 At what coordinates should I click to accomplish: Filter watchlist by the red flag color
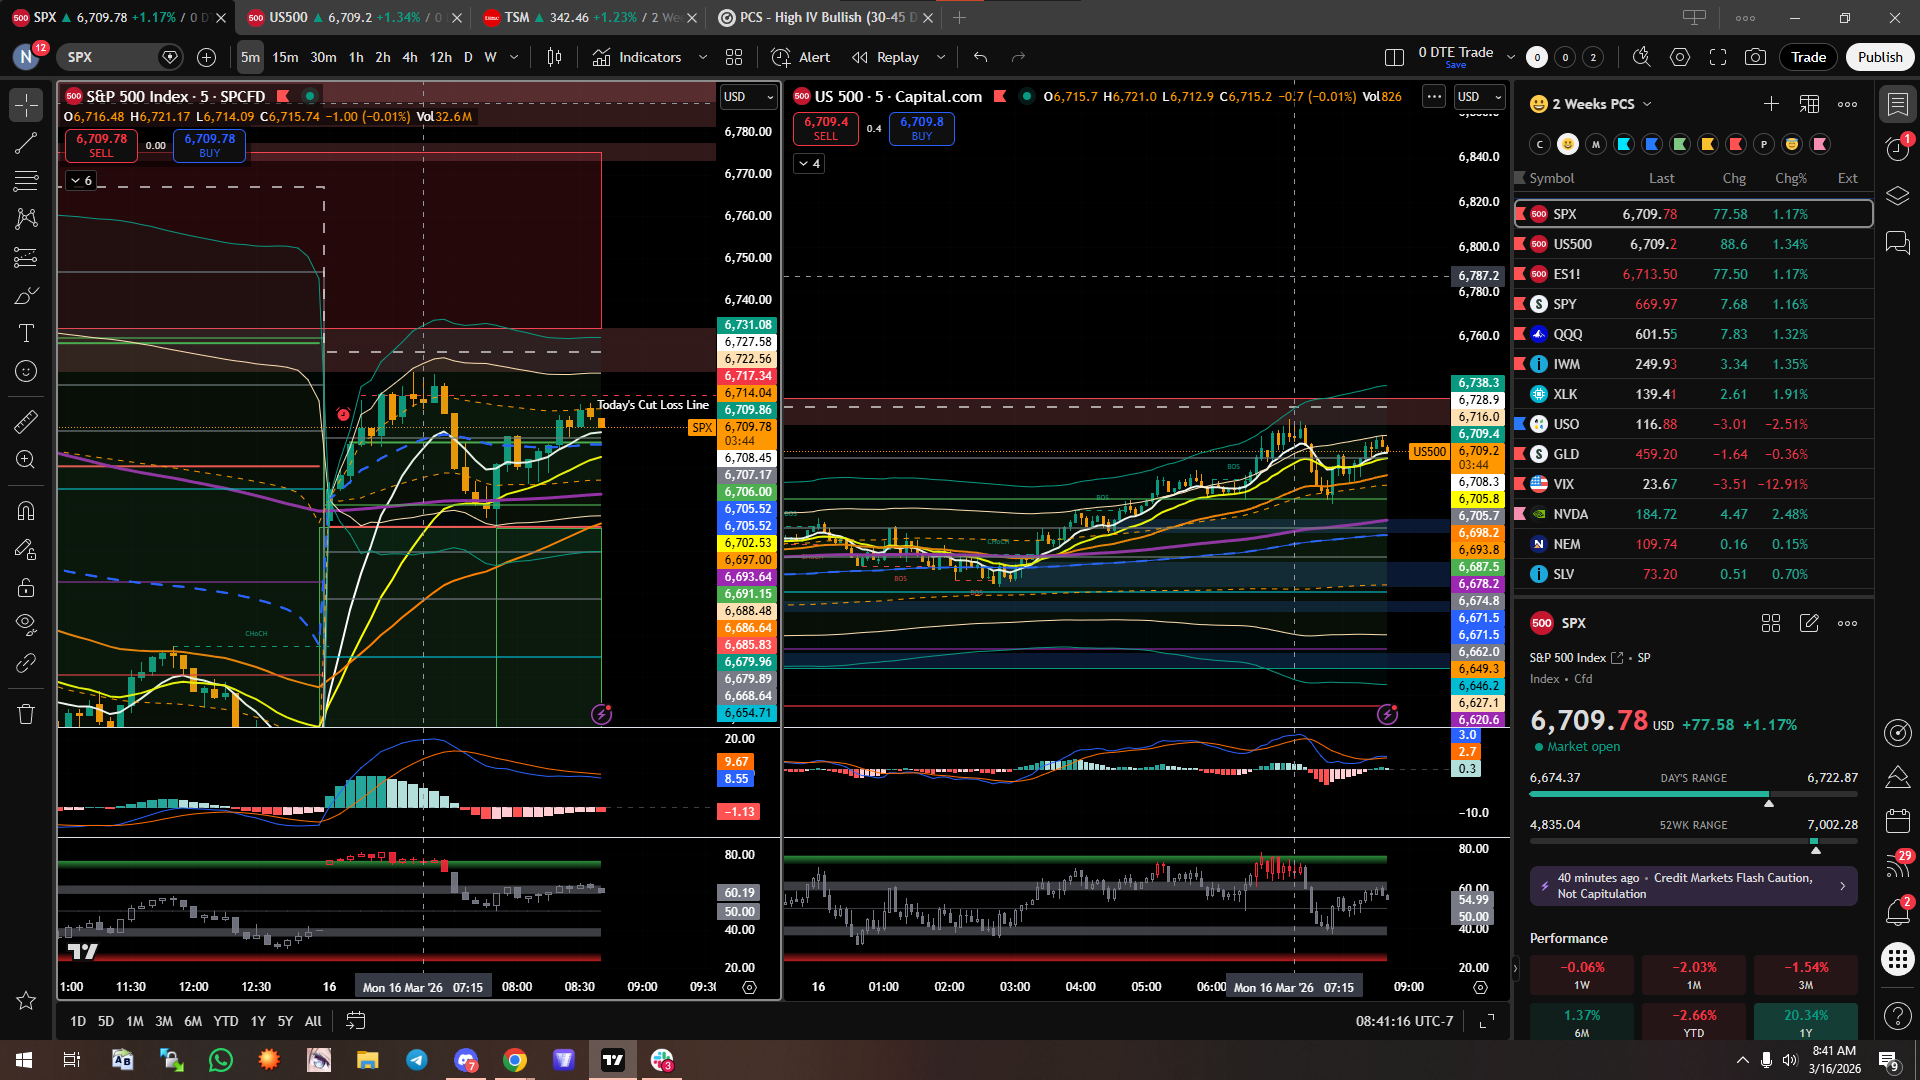(1736, 144)
